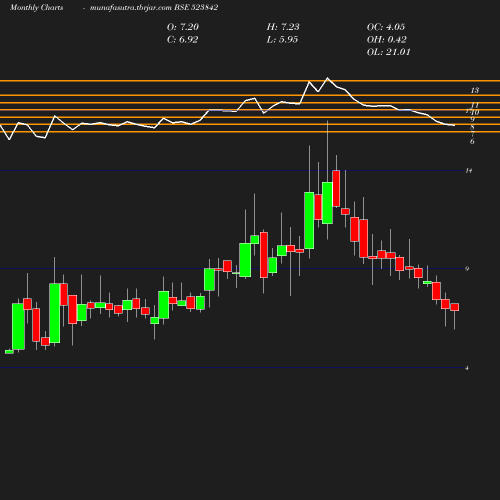Select the open value 'O: 7.20'
The image size is (500, 500).
point(183,27)
